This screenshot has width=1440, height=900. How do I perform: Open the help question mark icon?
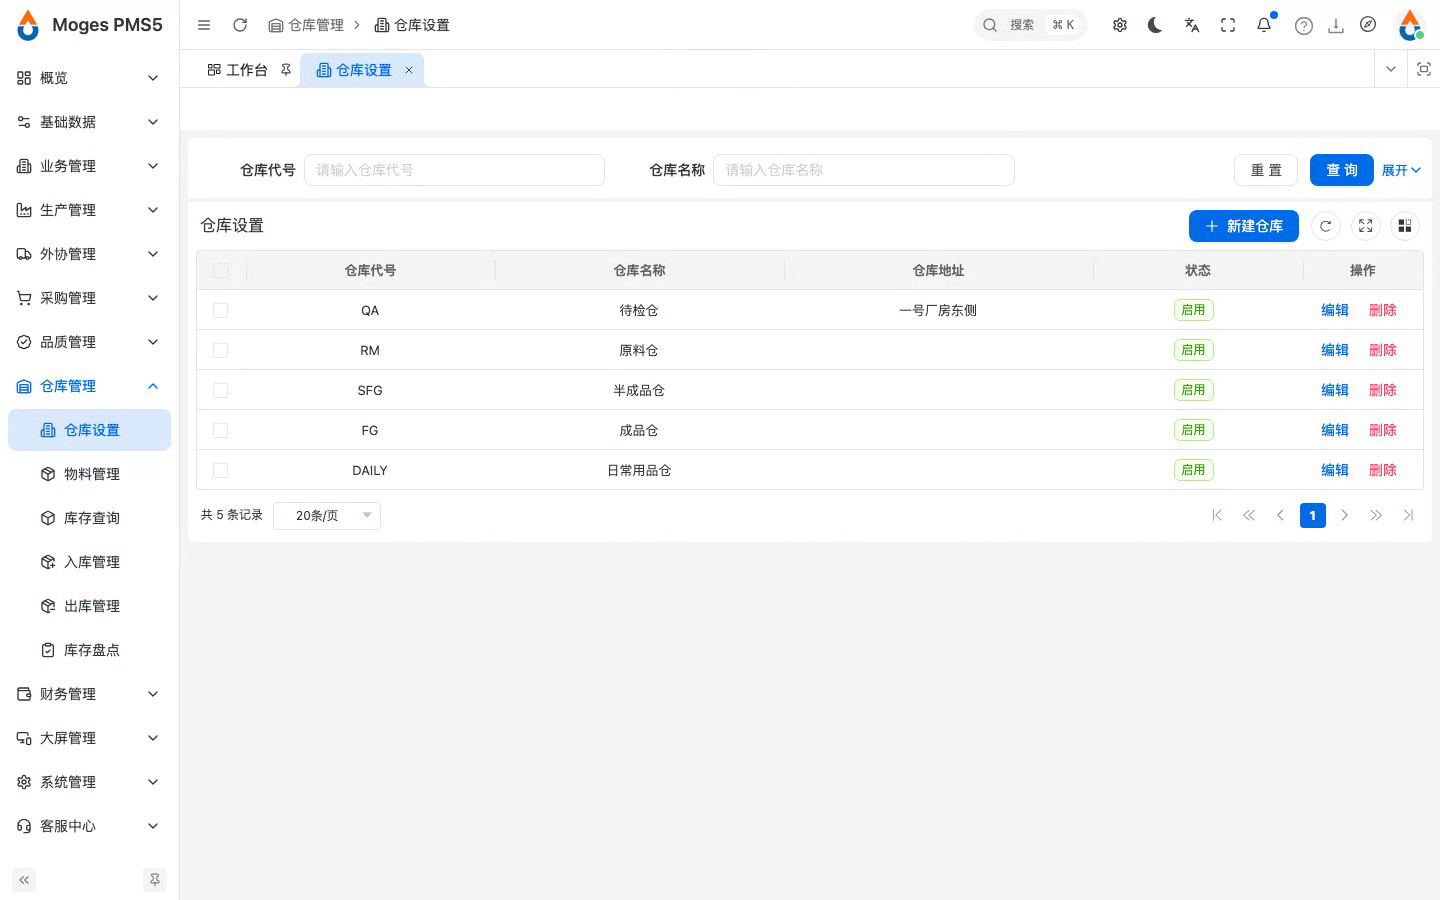[x=1304, y=26]
